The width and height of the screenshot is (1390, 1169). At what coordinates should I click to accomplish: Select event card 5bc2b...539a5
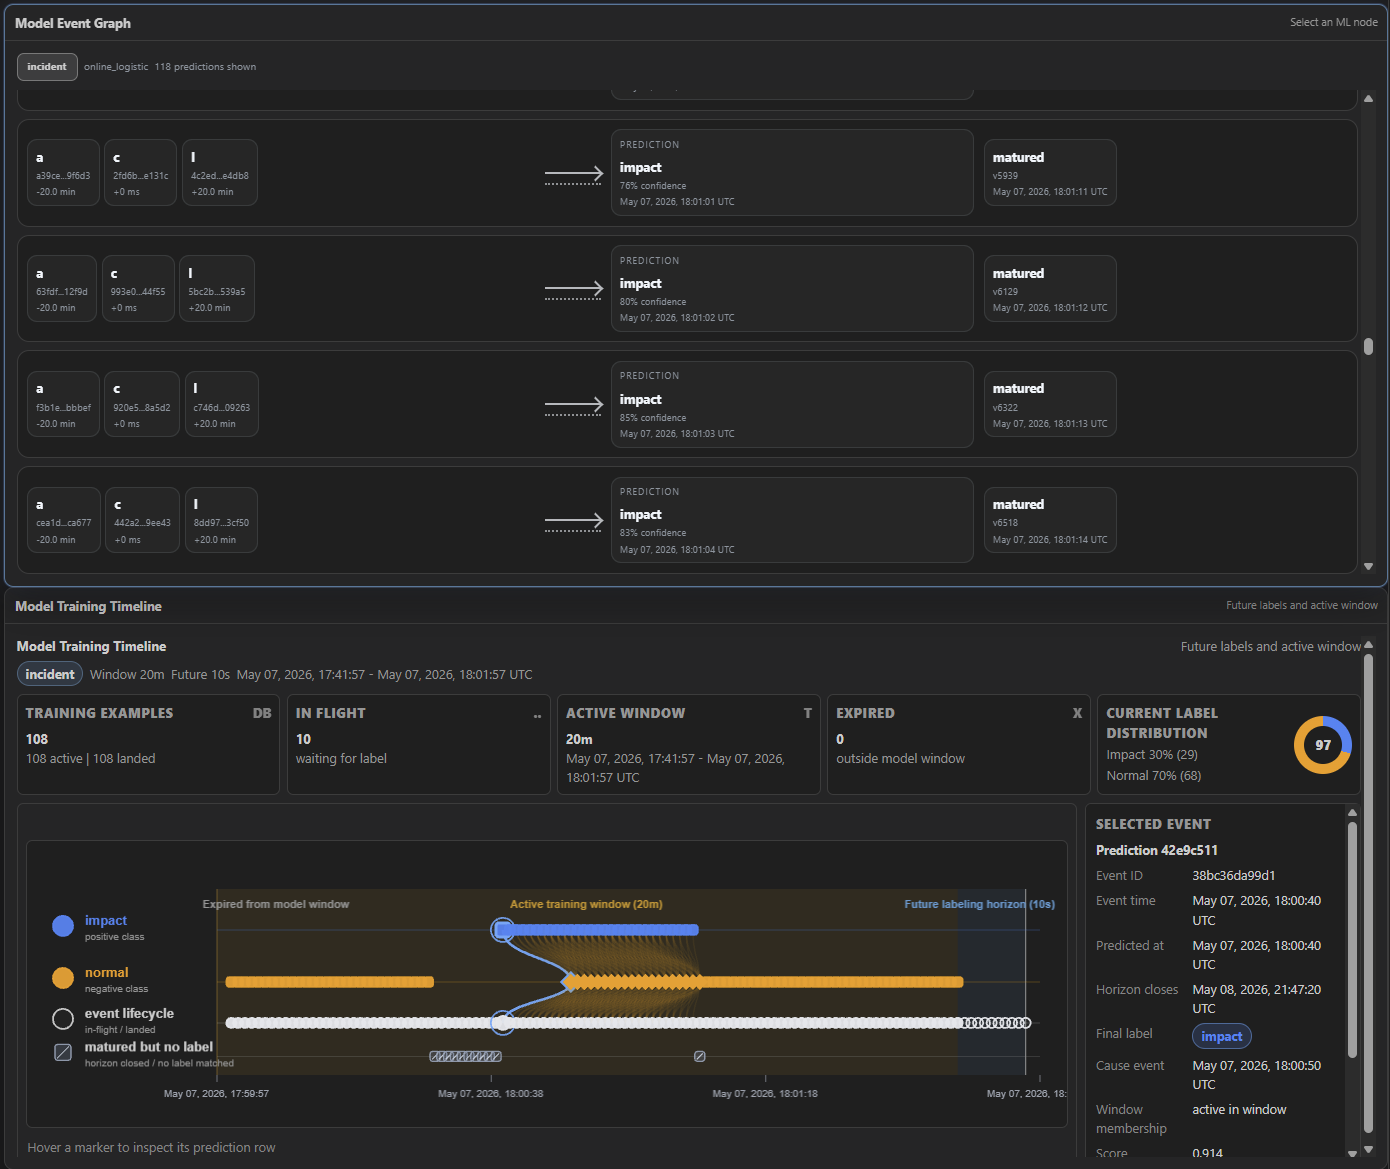pos(217,289)
